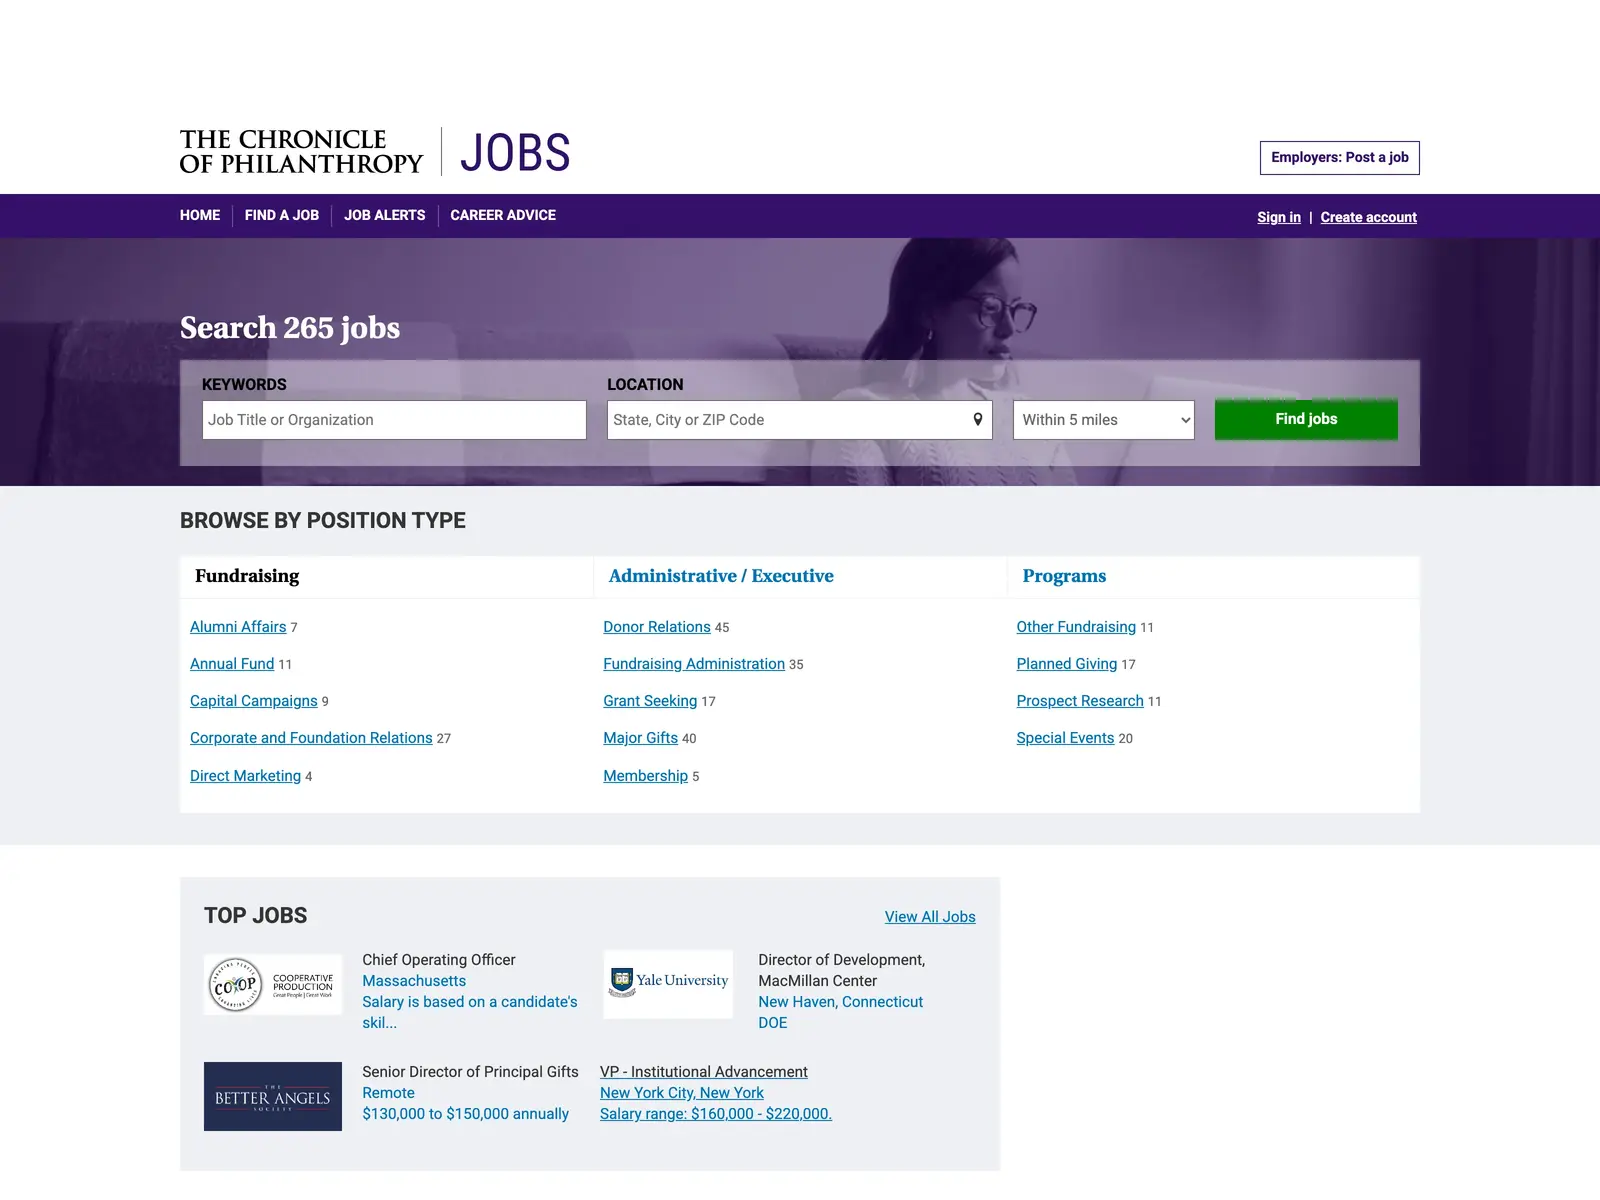Viewport: 1600px width, 1200px height.
Task: Open the Annual Fund category
Action: point(232,664)
